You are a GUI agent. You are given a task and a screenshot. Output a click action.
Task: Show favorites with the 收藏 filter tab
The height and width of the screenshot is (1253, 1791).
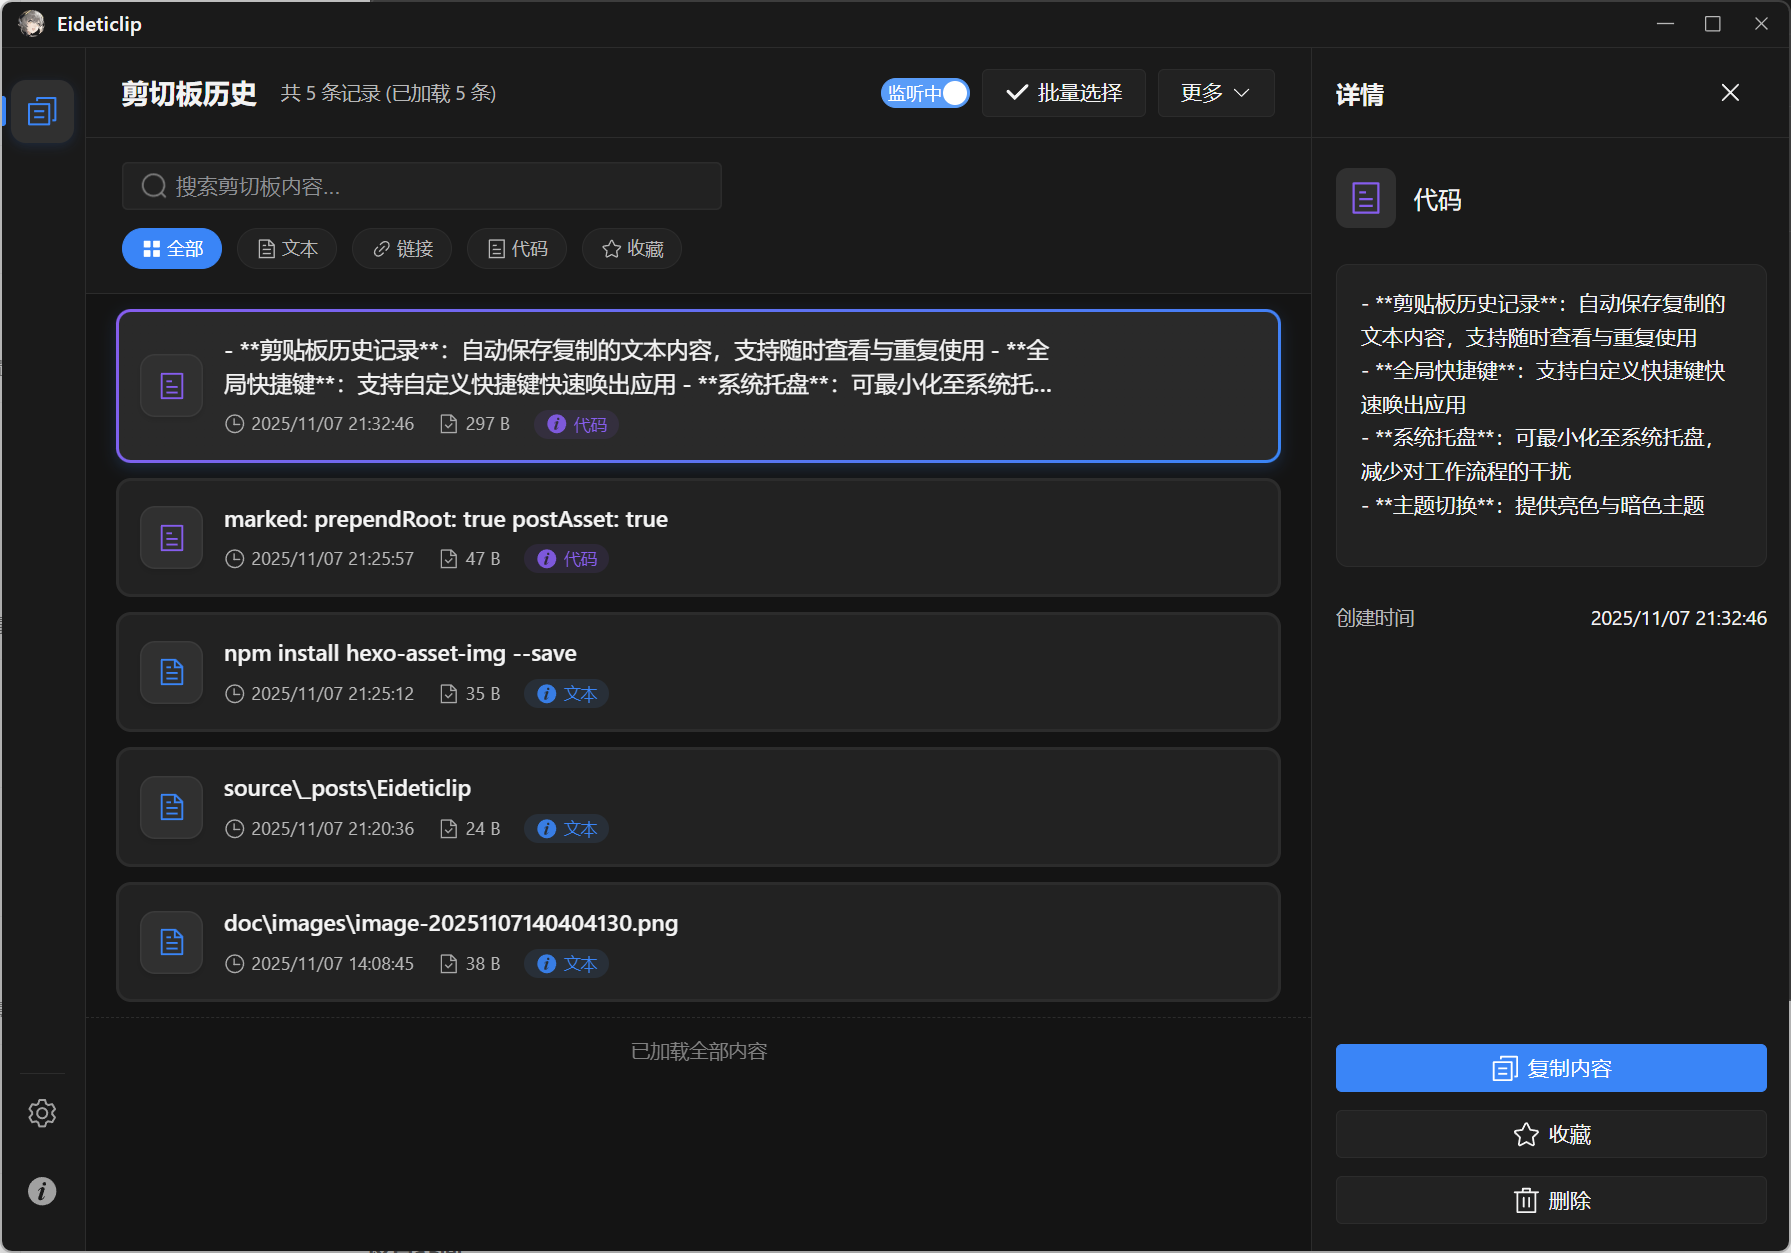[632, 249]
